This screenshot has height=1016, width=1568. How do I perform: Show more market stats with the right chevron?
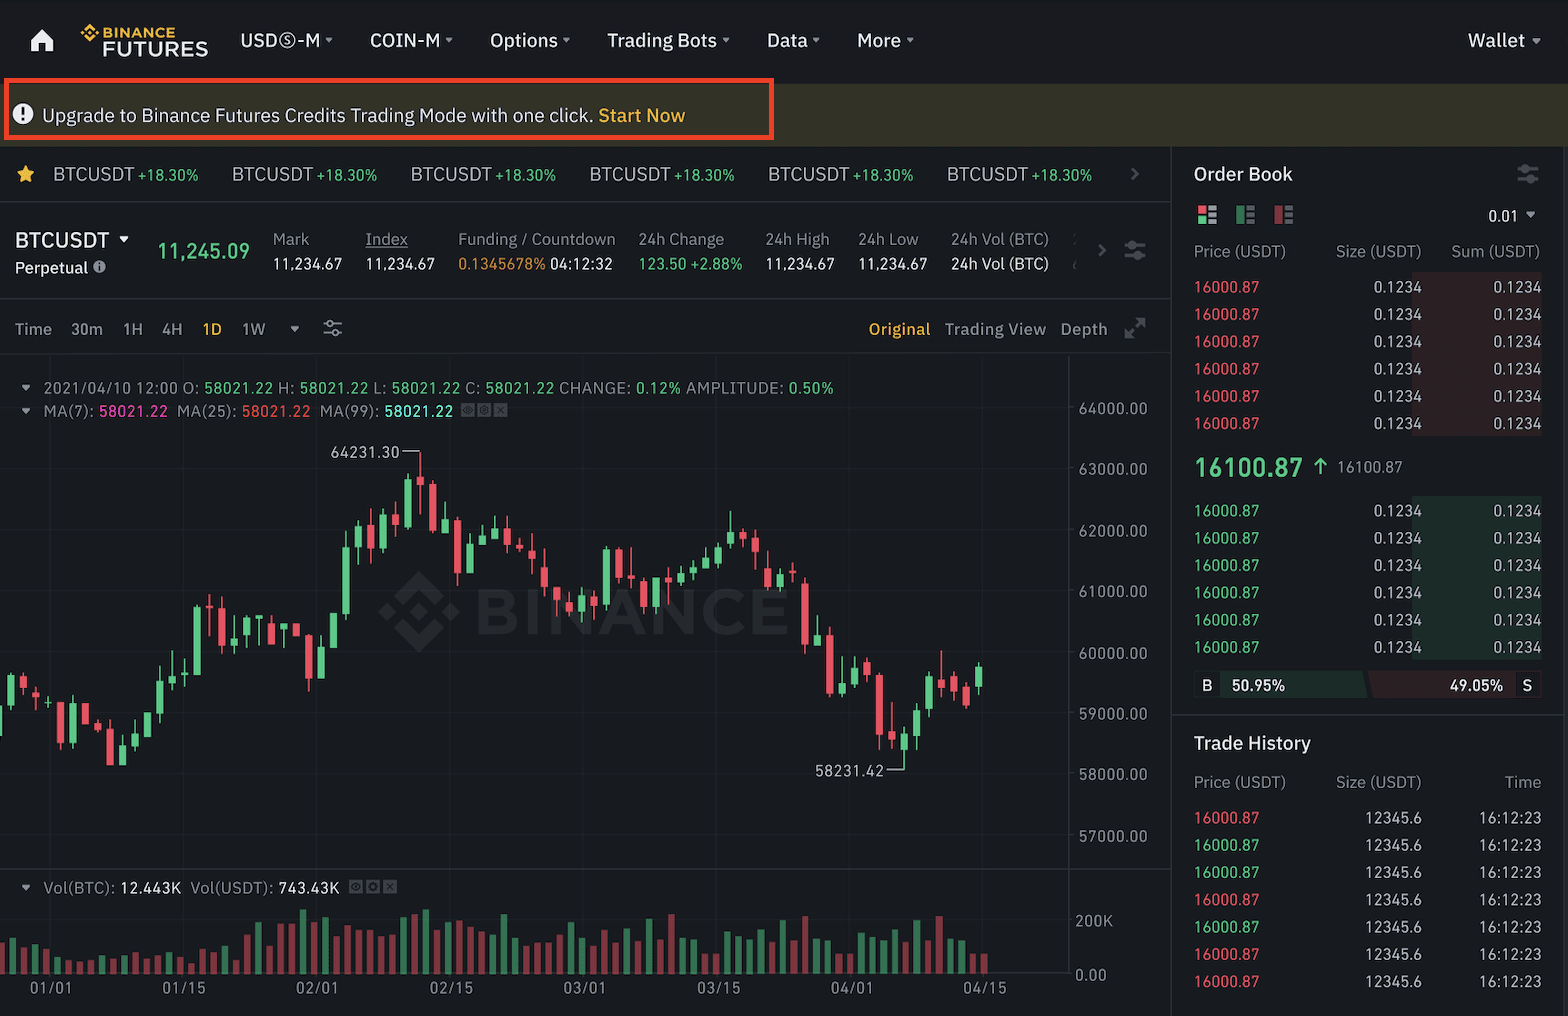(x=1102, y=250)
